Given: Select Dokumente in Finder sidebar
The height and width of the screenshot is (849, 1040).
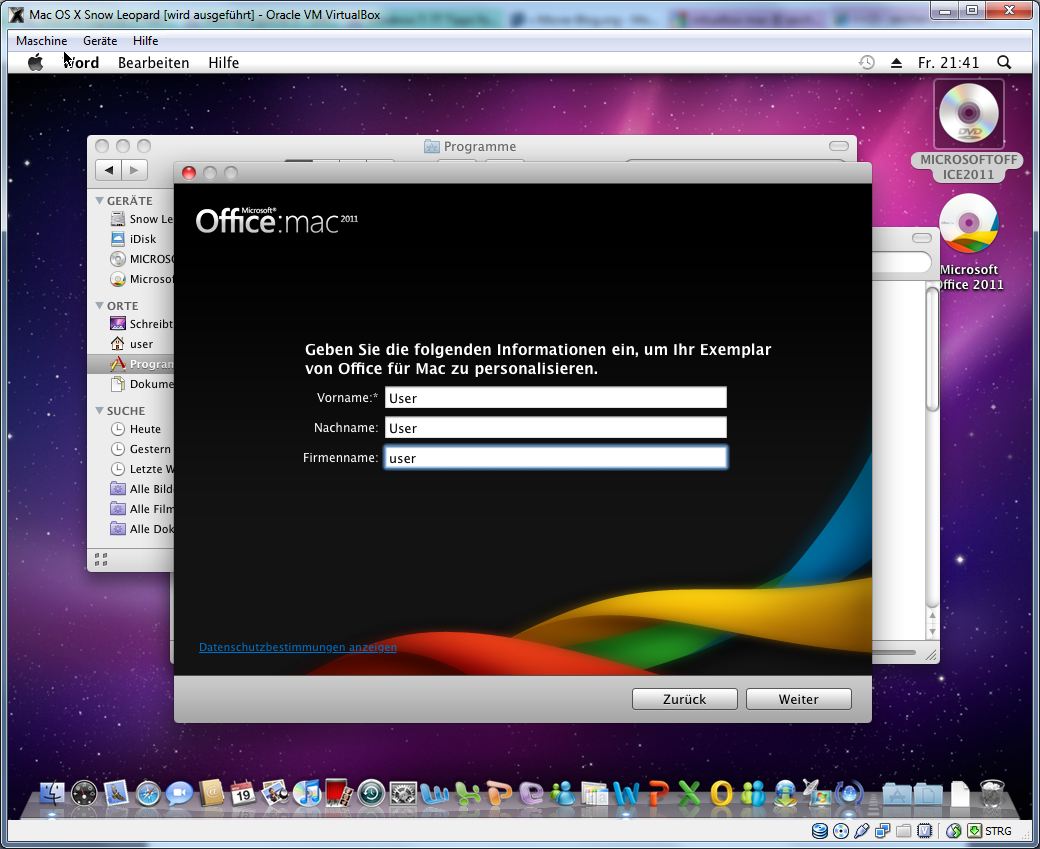Looking at the screenshot, I should (x=141, y=384).
